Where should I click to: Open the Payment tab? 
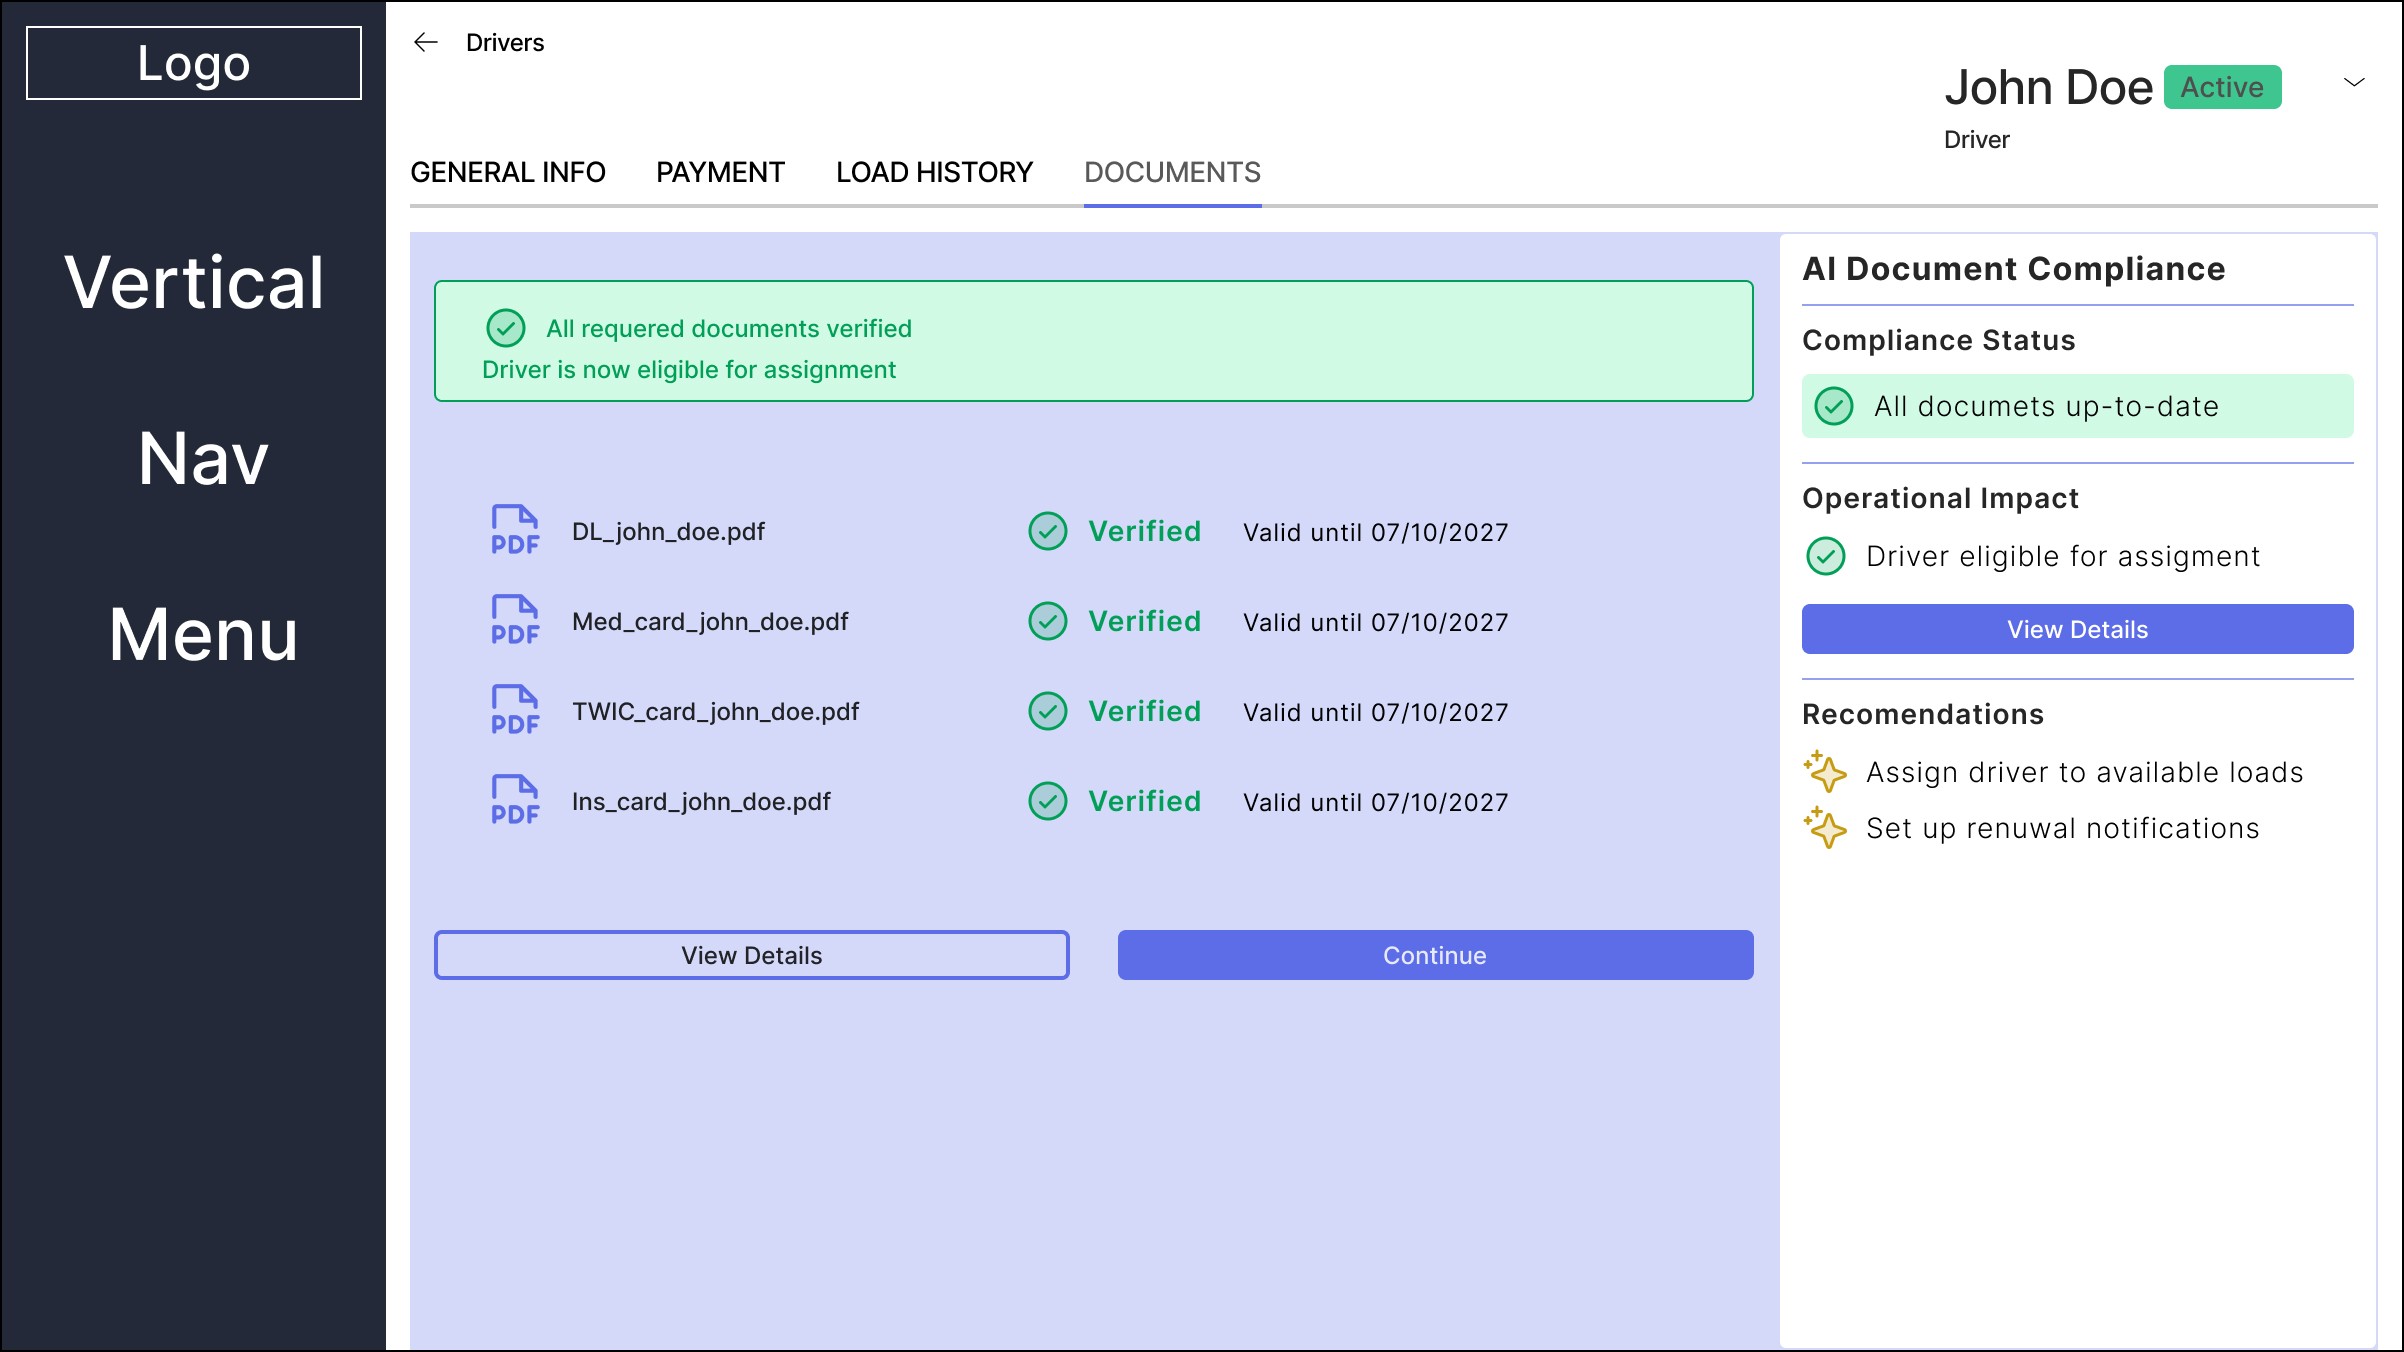[720, 172]
